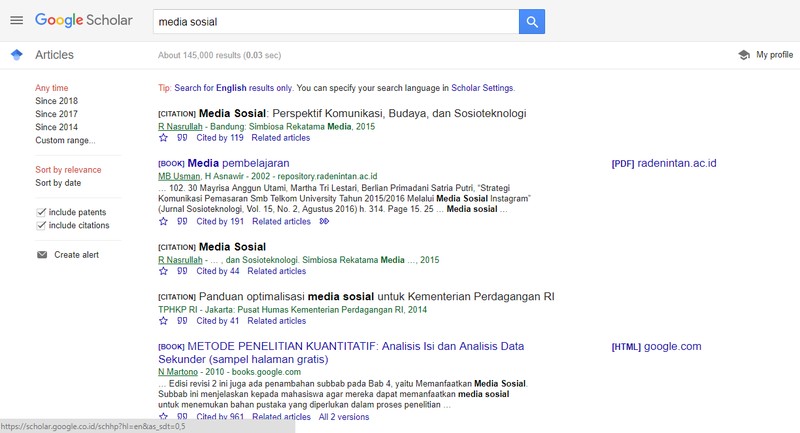Click the blue search magnifier button
This screenshot has width=800, height=433.
532,21
